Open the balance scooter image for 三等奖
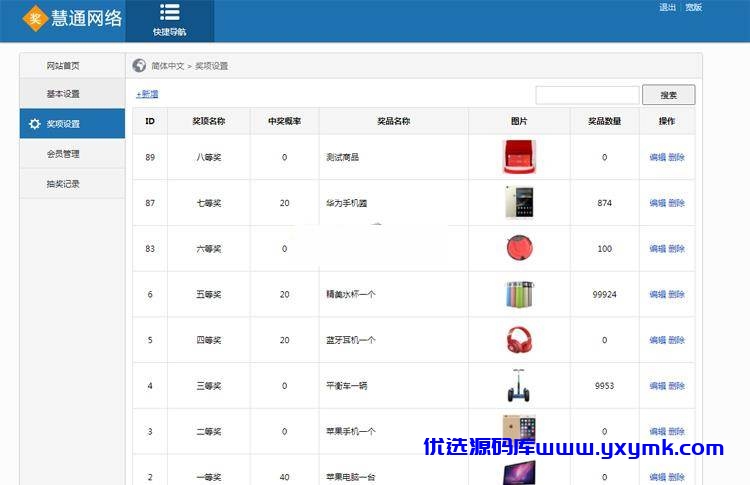Screen dimensions: 750x485 519,385
